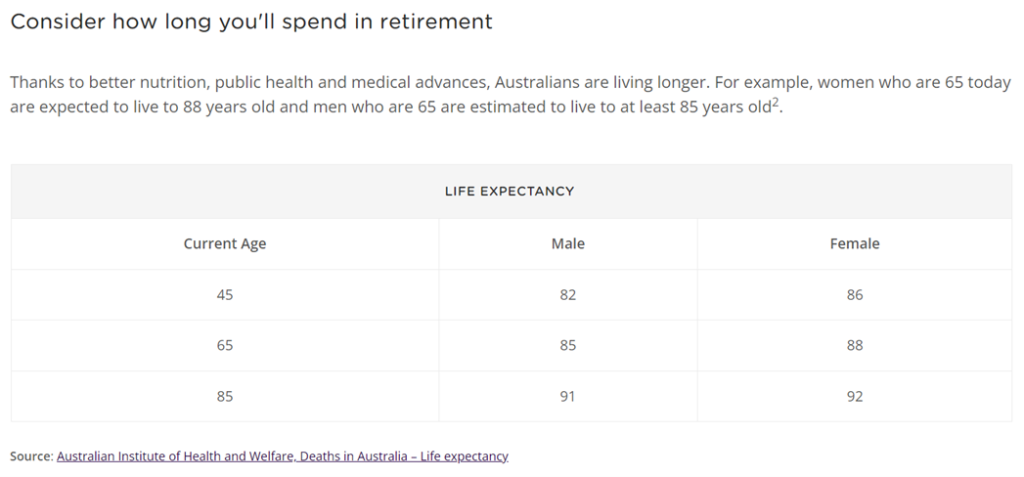This screenshot has height=477, width=1024.
Task: Select the Female column header
Action: tap(855, 244)
